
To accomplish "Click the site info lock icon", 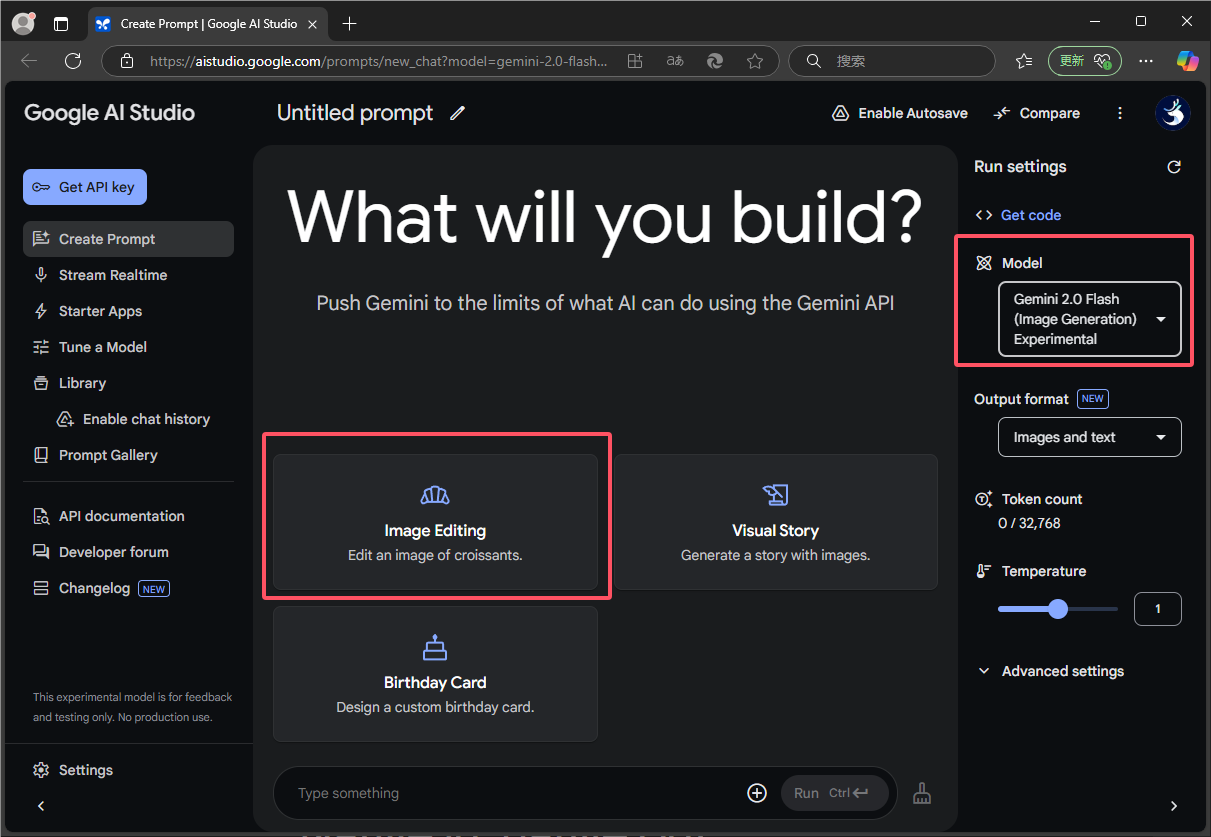I will coord(127,61).
